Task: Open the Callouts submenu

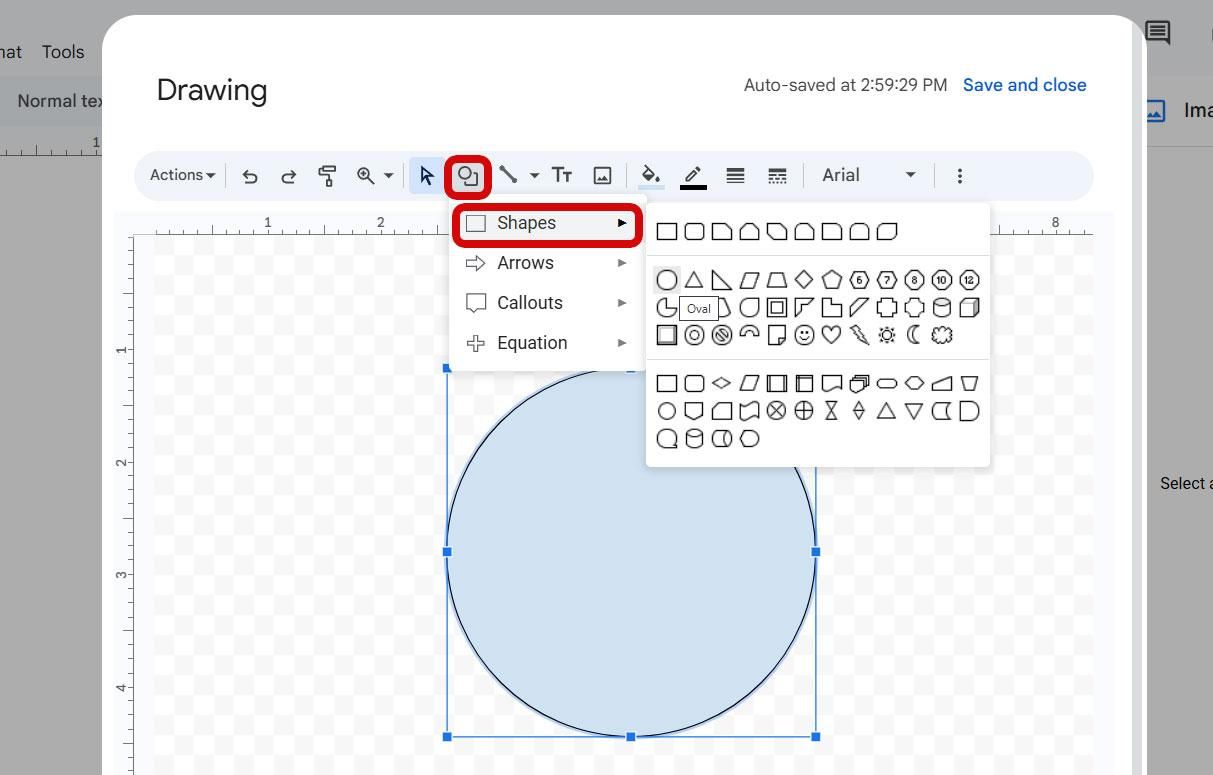Action: [529, 303]
